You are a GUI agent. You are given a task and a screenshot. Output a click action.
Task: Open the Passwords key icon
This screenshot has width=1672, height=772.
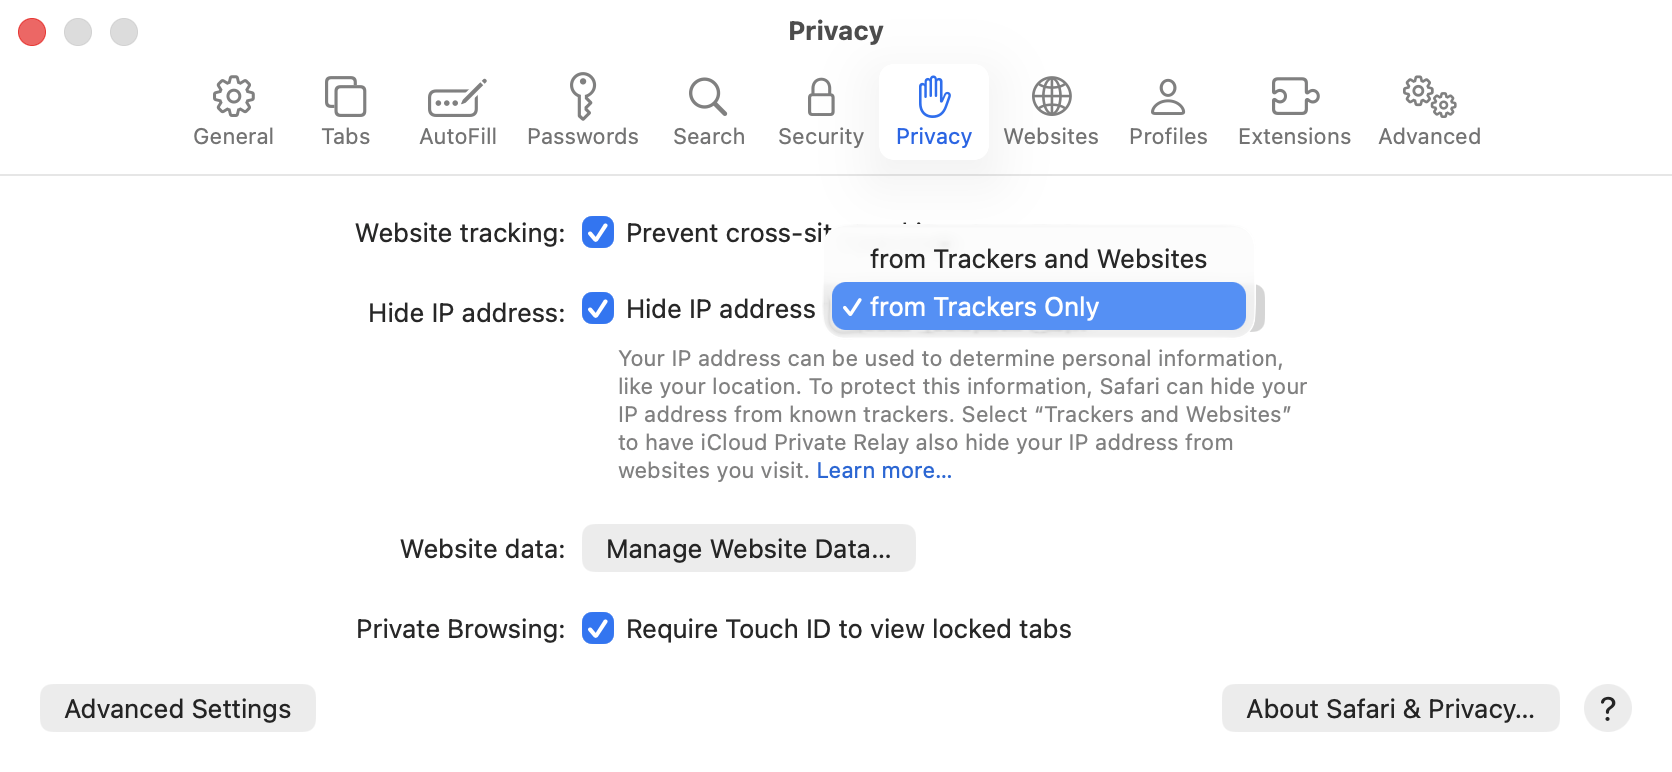click(582, 97)
